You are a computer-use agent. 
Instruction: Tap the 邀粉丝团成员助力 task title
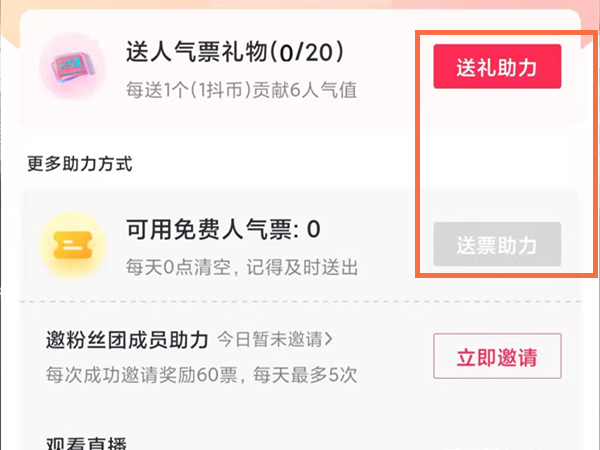[127, 338]
